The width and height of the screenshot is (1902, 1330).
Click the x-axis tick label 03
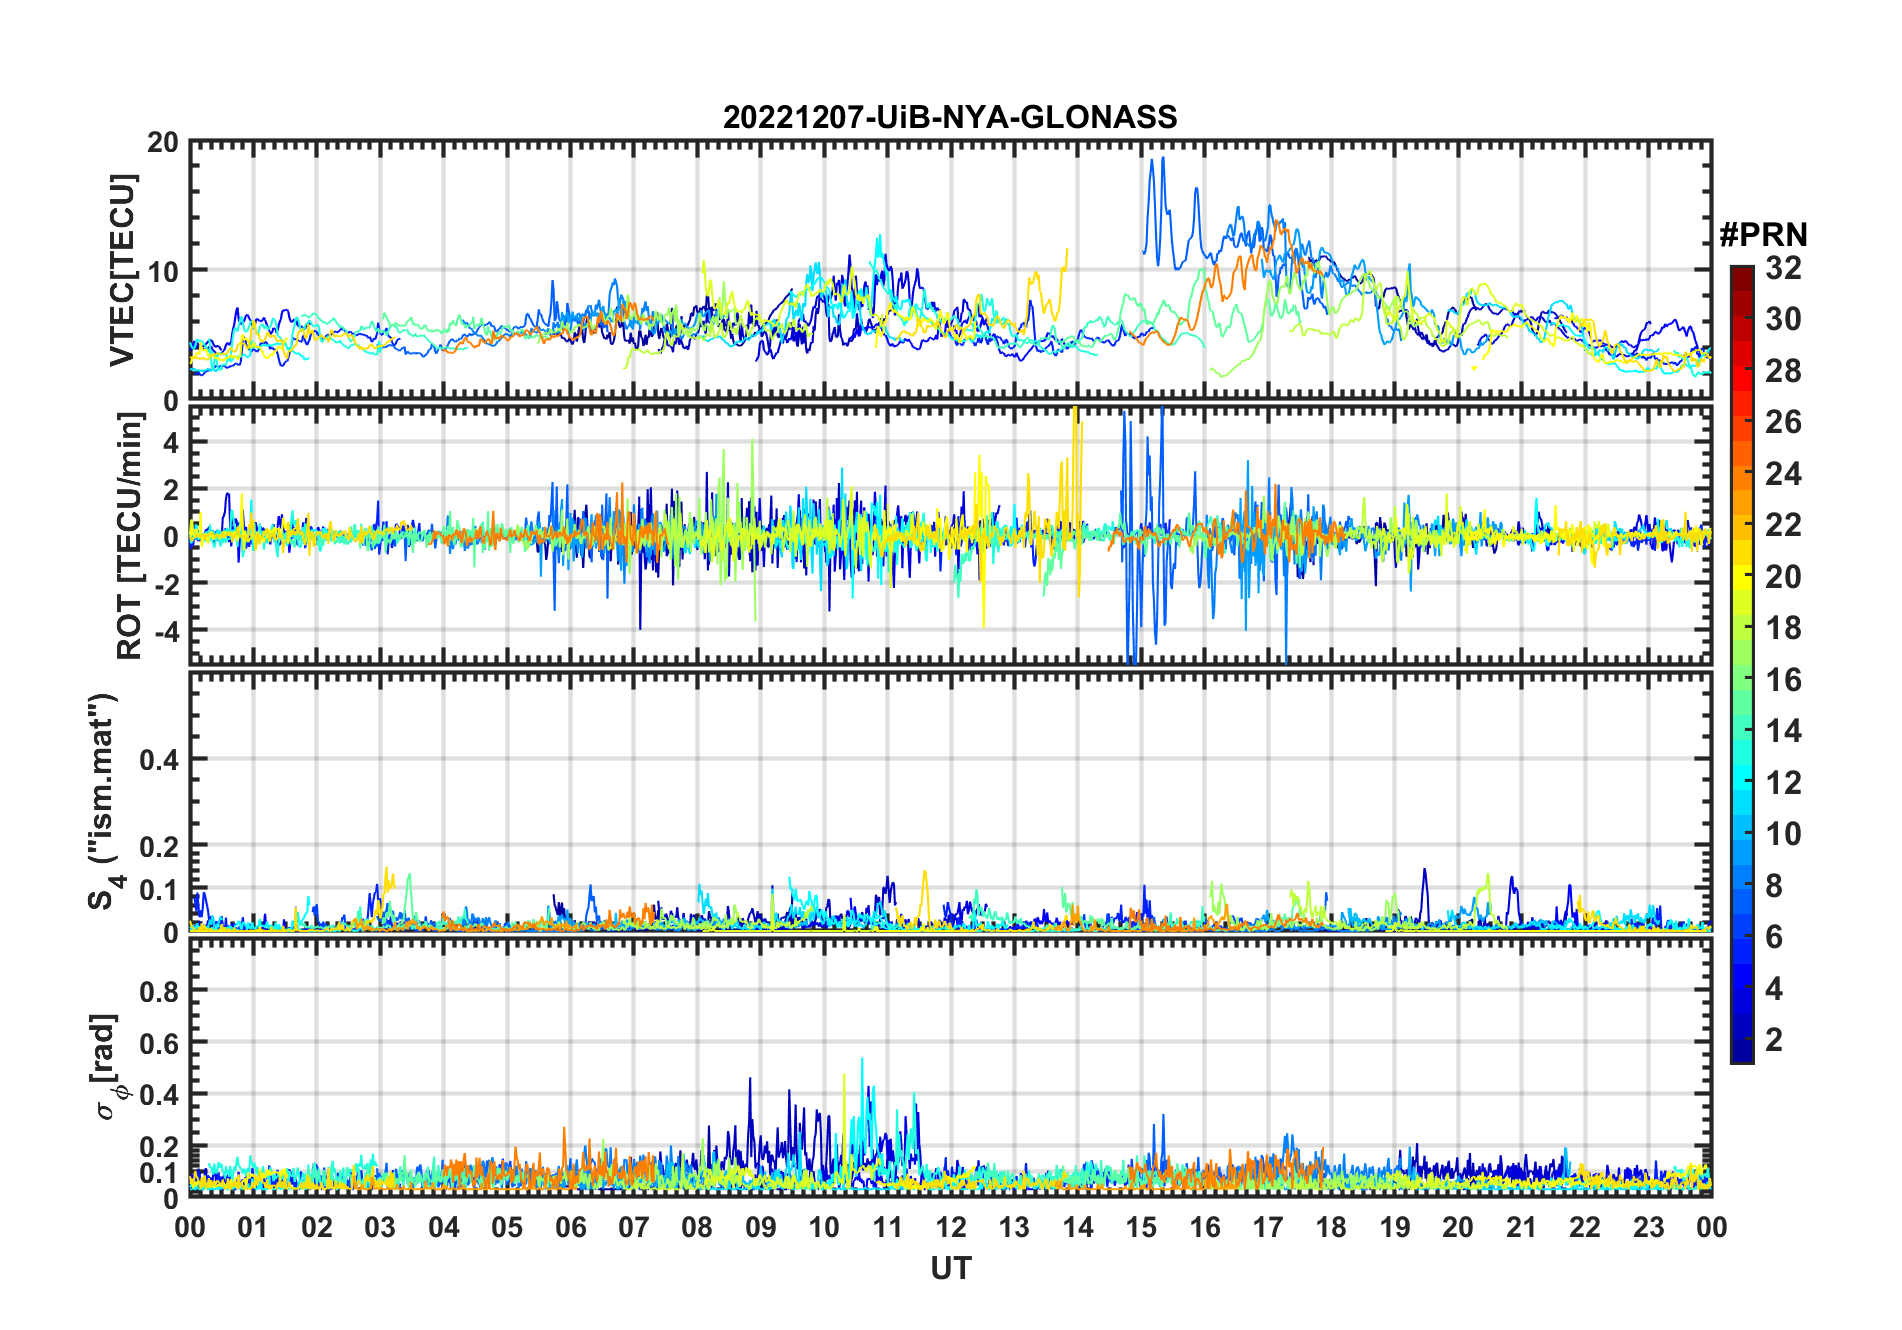point(380,1227)
